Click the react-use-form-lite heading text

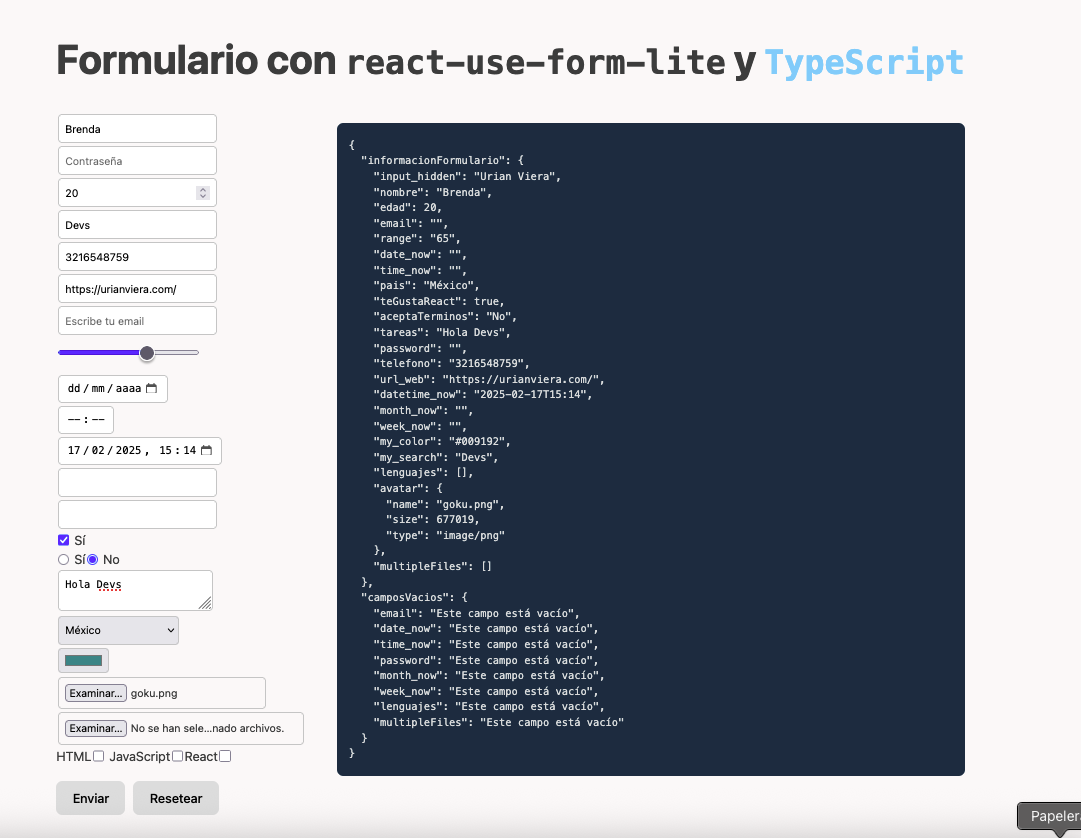[536, 62]
